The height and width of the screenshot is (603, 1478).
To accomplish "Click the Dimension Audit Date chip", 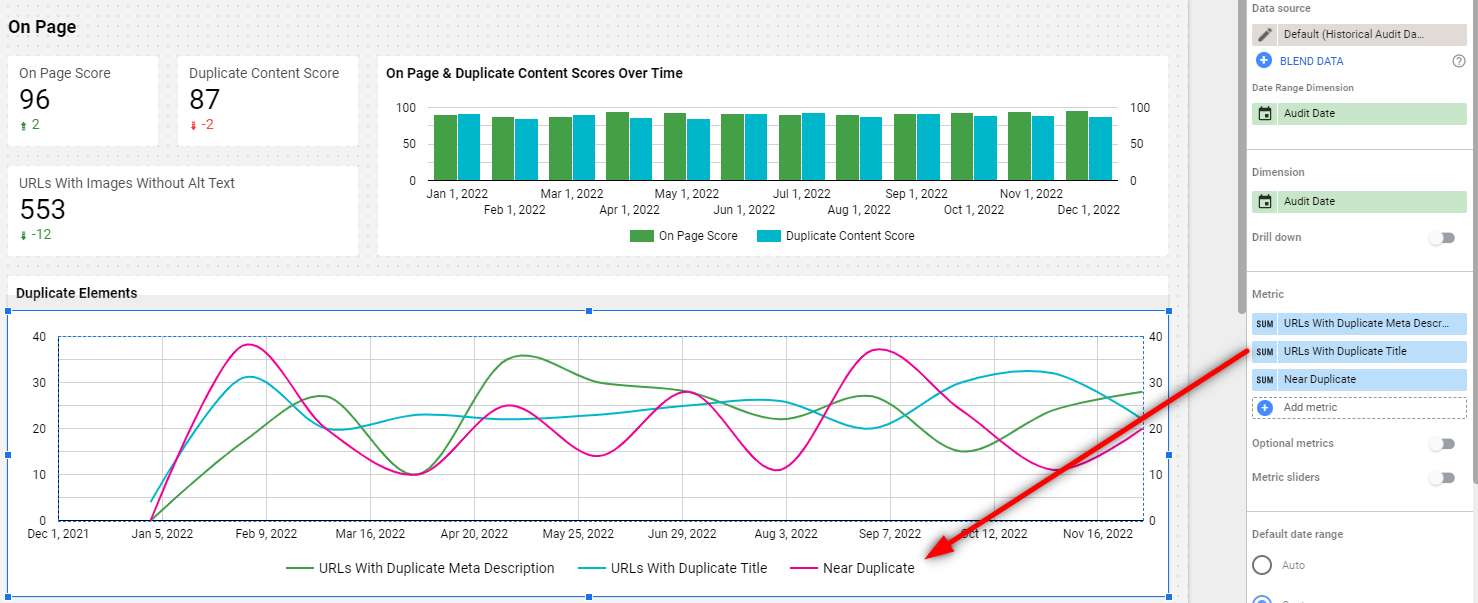I will click(1359, 202).
